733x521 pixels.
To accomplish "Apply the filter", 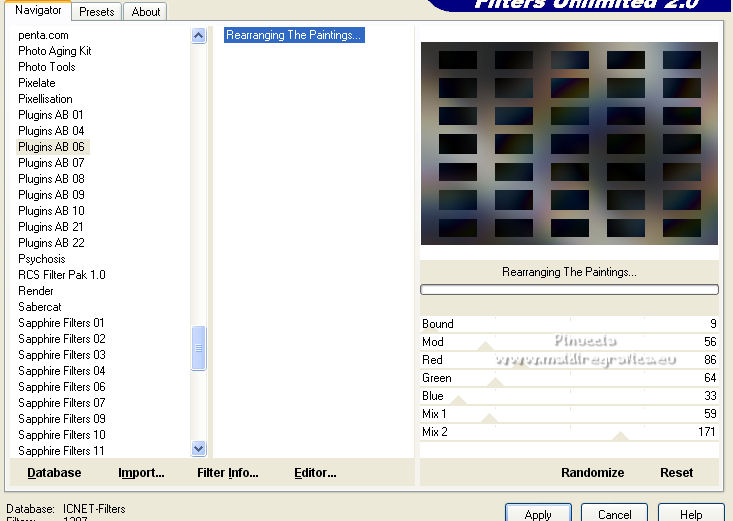I will 538,514.
